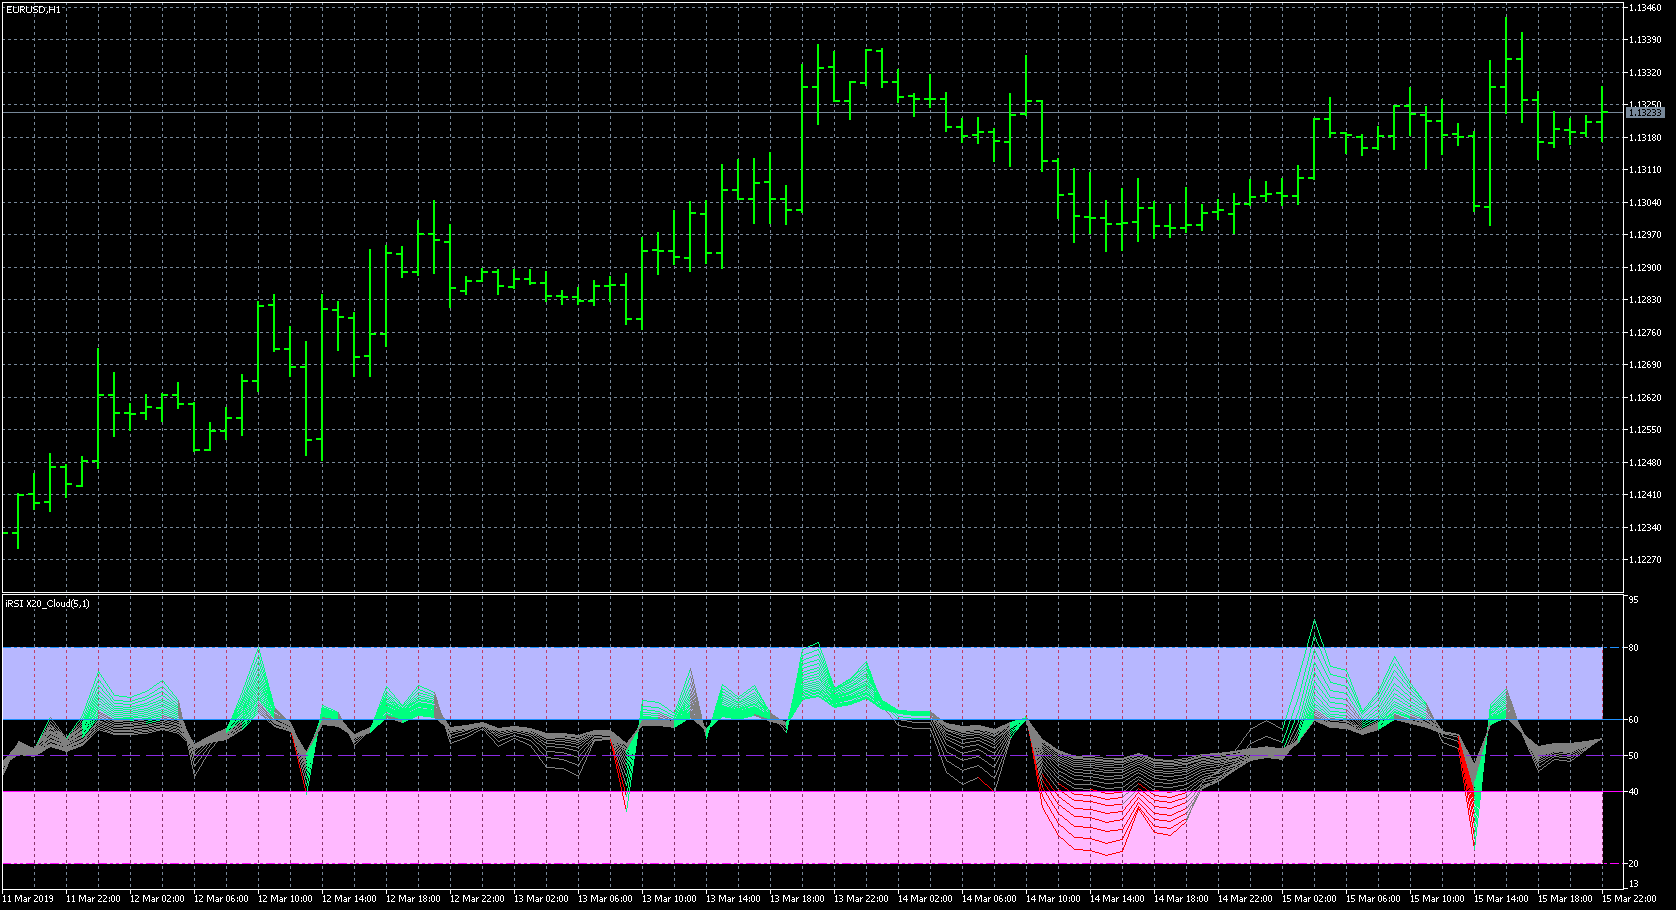1676x910 pixels.
Task: Click the 13 Mar 18:00 time label
Action: 797,899
